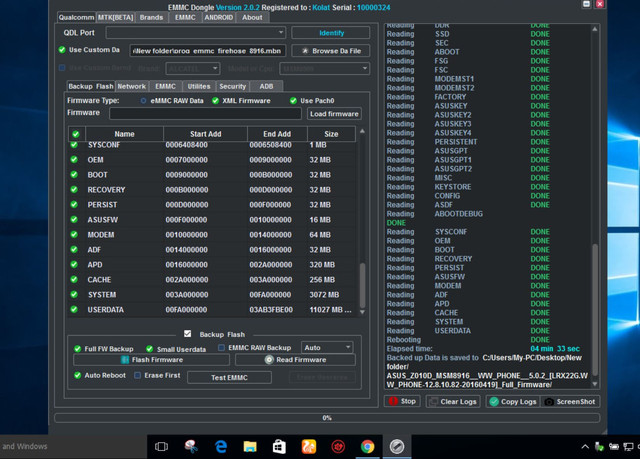Screen dimensions: 640x459
Task: Launch Microsoft Edge from the taskbar
Action: [x=221, y=446]
